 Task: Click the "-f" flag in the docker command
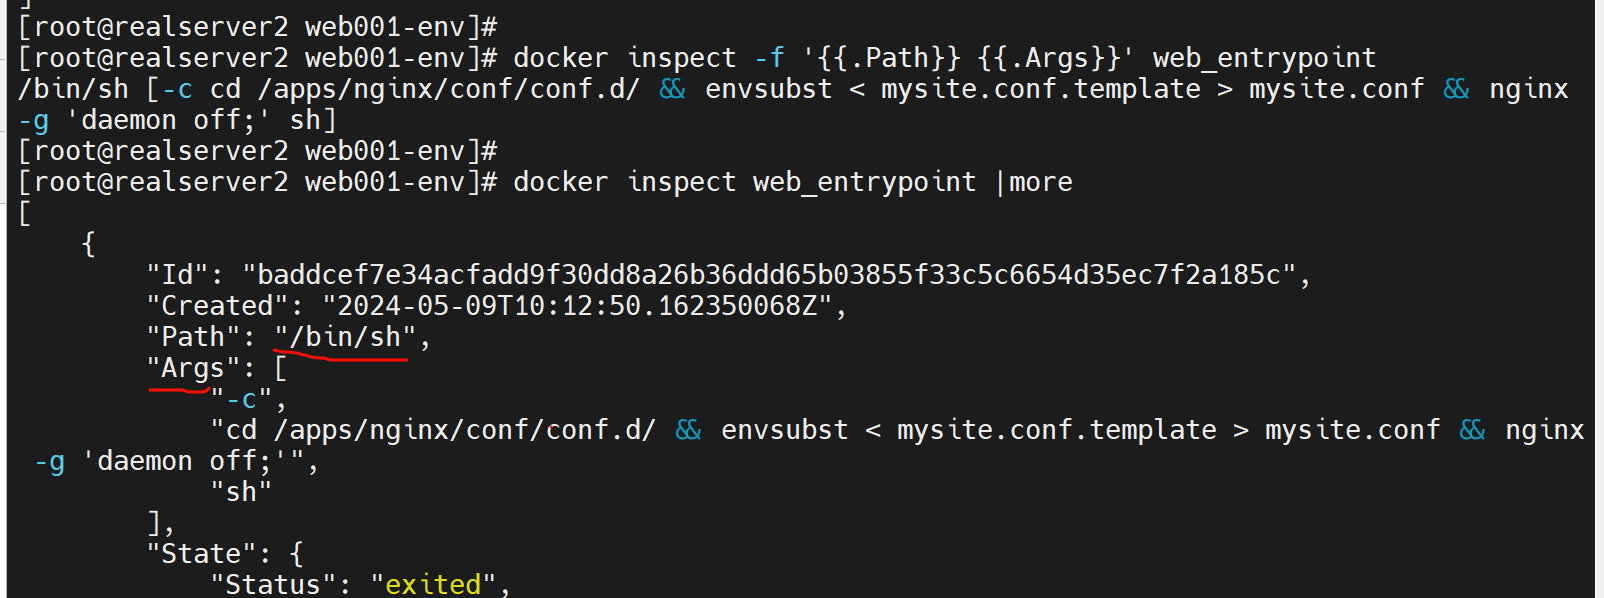[x=769, y=58]
